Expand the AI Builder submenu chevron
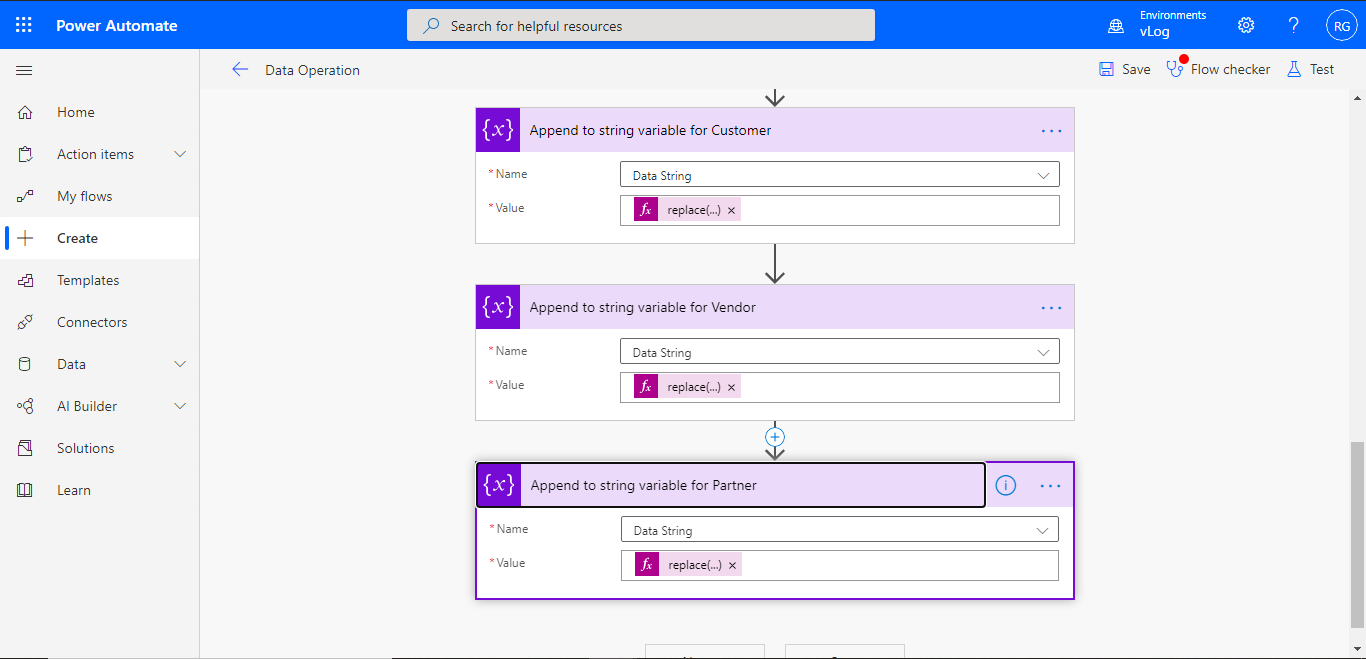Viewport: 1366px width, 659px height. [x=180, y=406]
